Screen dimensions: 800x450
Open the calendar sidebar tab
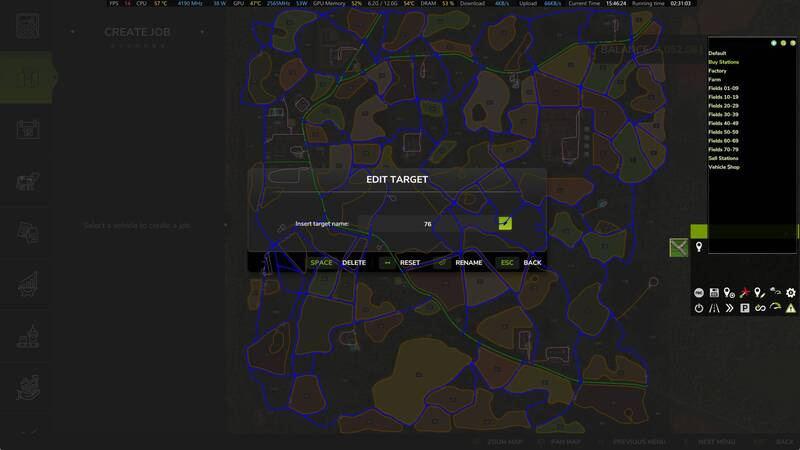coord(27,129)
